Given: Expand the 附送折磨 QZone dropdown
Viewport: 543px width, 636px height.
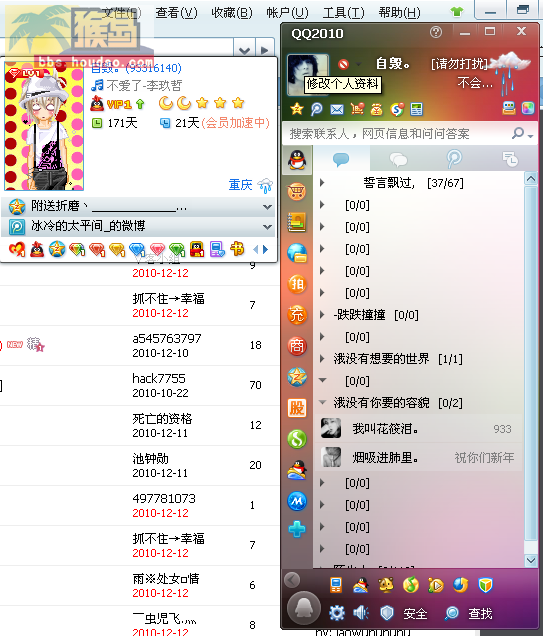Looking at the screenshot, I should point(267,207).
